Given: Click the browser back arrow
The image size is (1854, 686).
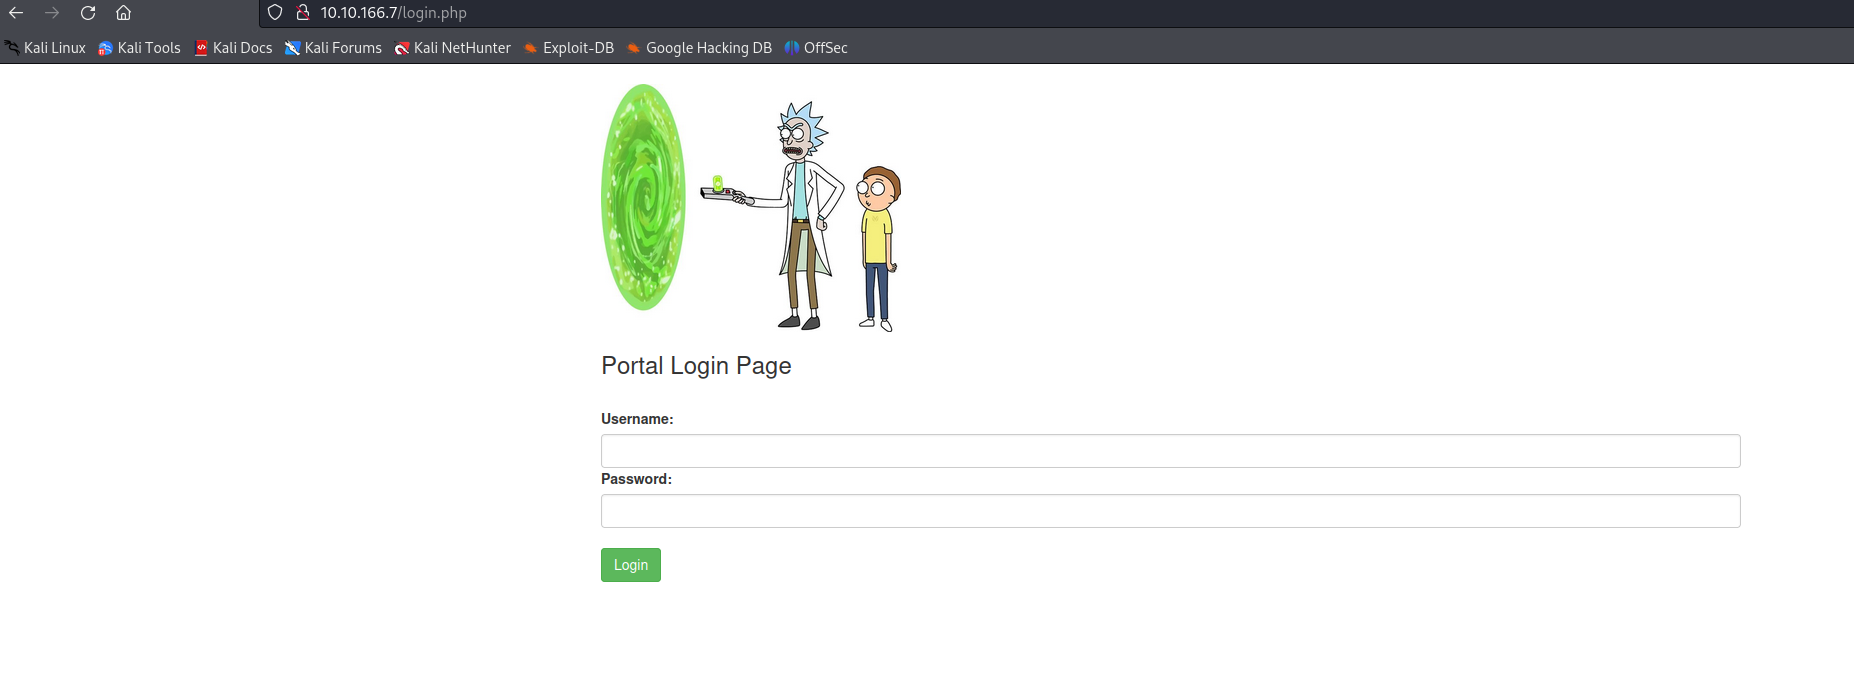Looking at the screenshot, I should 16,13.
